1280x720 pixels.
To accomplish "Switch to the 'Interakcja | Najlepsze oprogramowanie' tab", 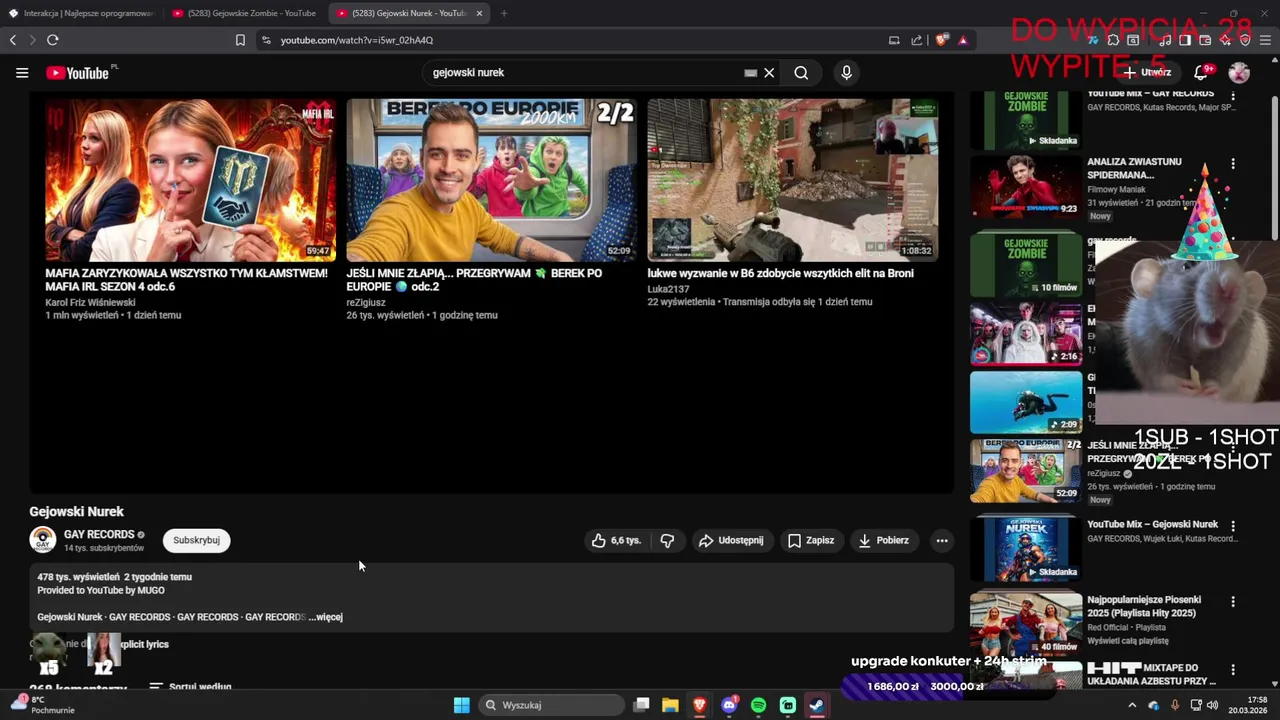I will 80,13.
